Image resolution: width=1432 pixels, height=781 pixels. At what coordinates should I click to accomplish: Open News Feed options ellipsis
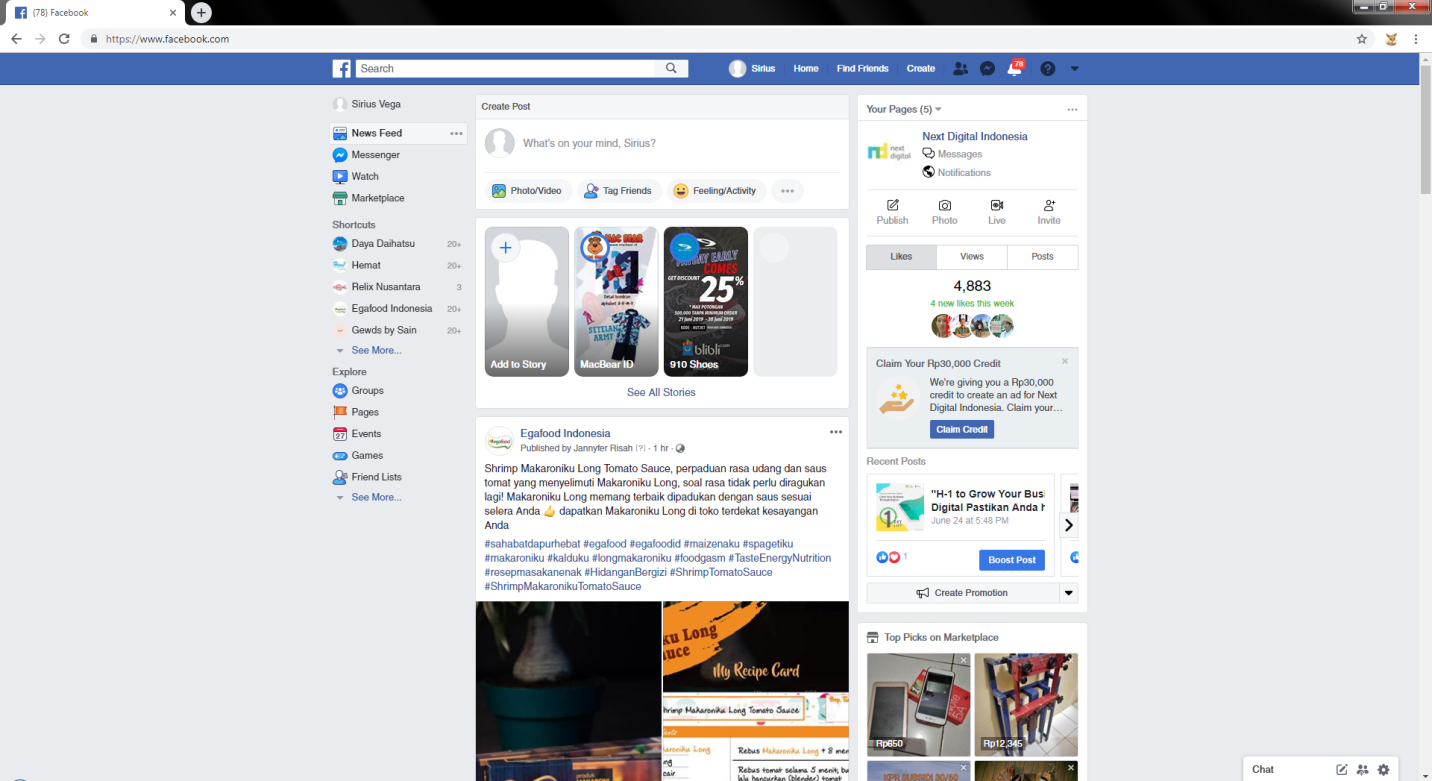[456, 133]
